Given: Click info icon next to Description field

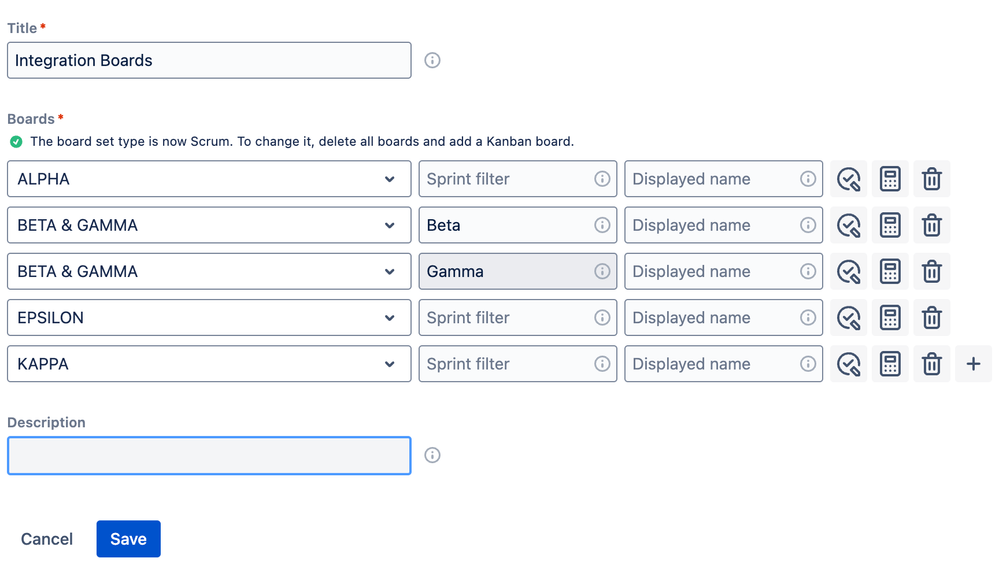Looking at the screenshot, I should 432,455.
